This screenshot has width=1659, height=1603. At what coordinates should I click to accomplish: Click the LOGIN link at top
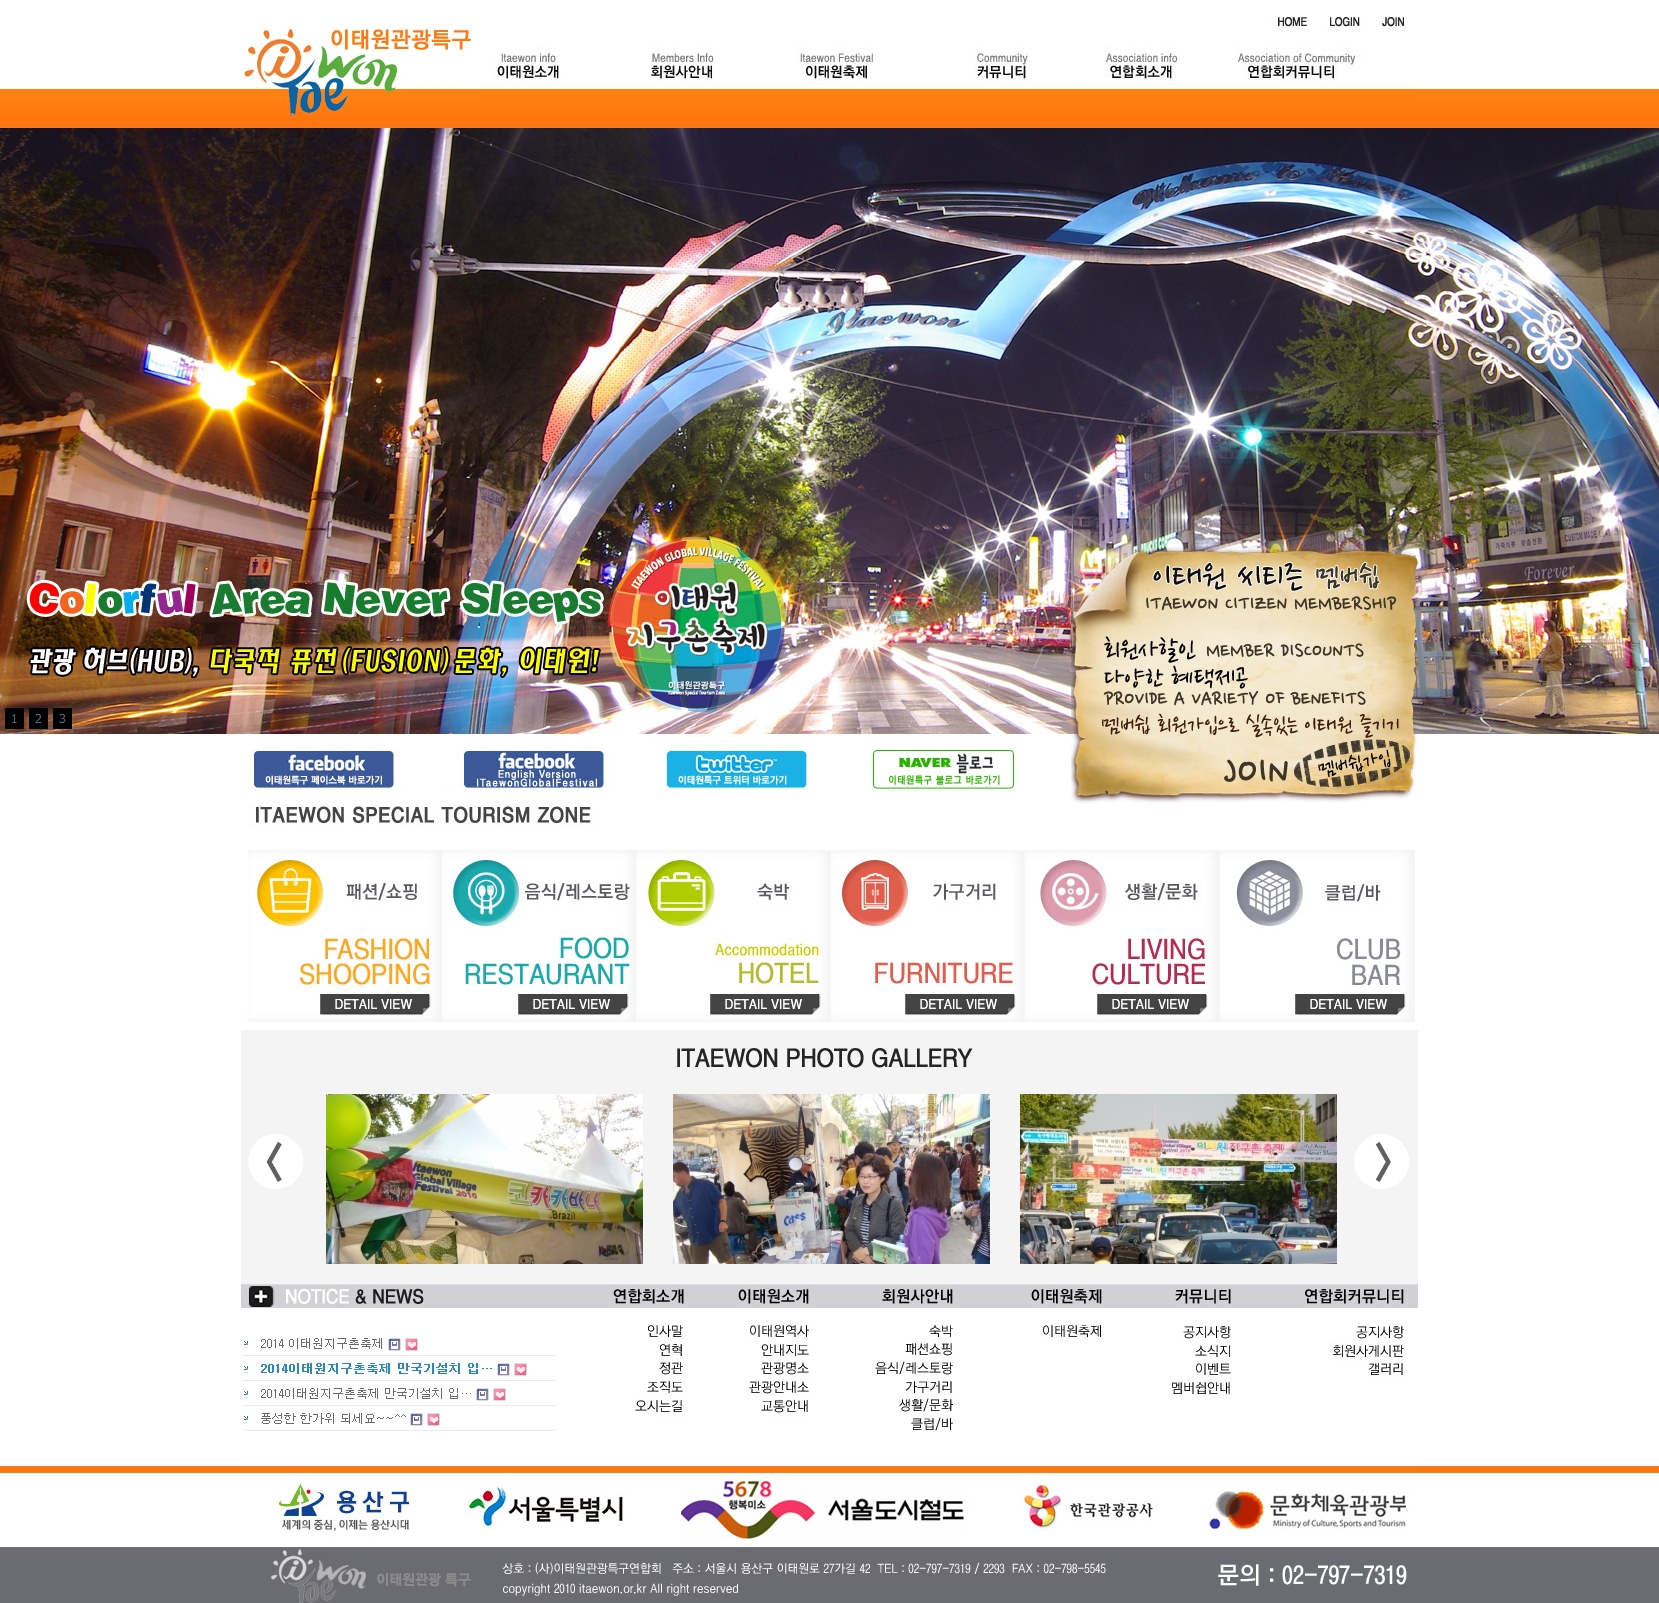tap(1344, 22)
